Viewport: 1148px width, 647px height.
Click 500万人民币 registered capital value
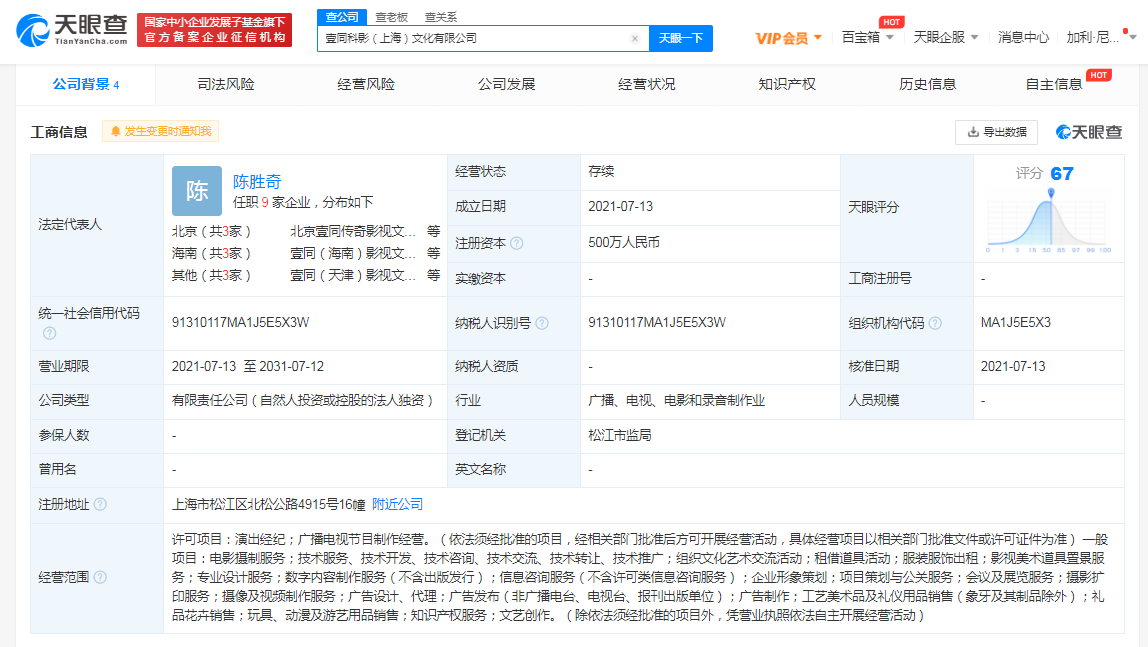click(624, 242)
